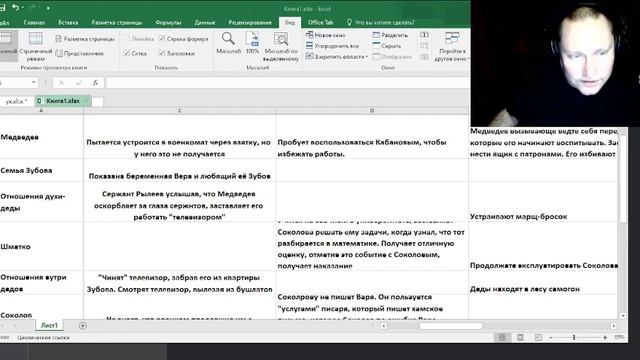Open the Главная ribbon tab
This screenshot has height=360, width=640.
click(34, 22)
